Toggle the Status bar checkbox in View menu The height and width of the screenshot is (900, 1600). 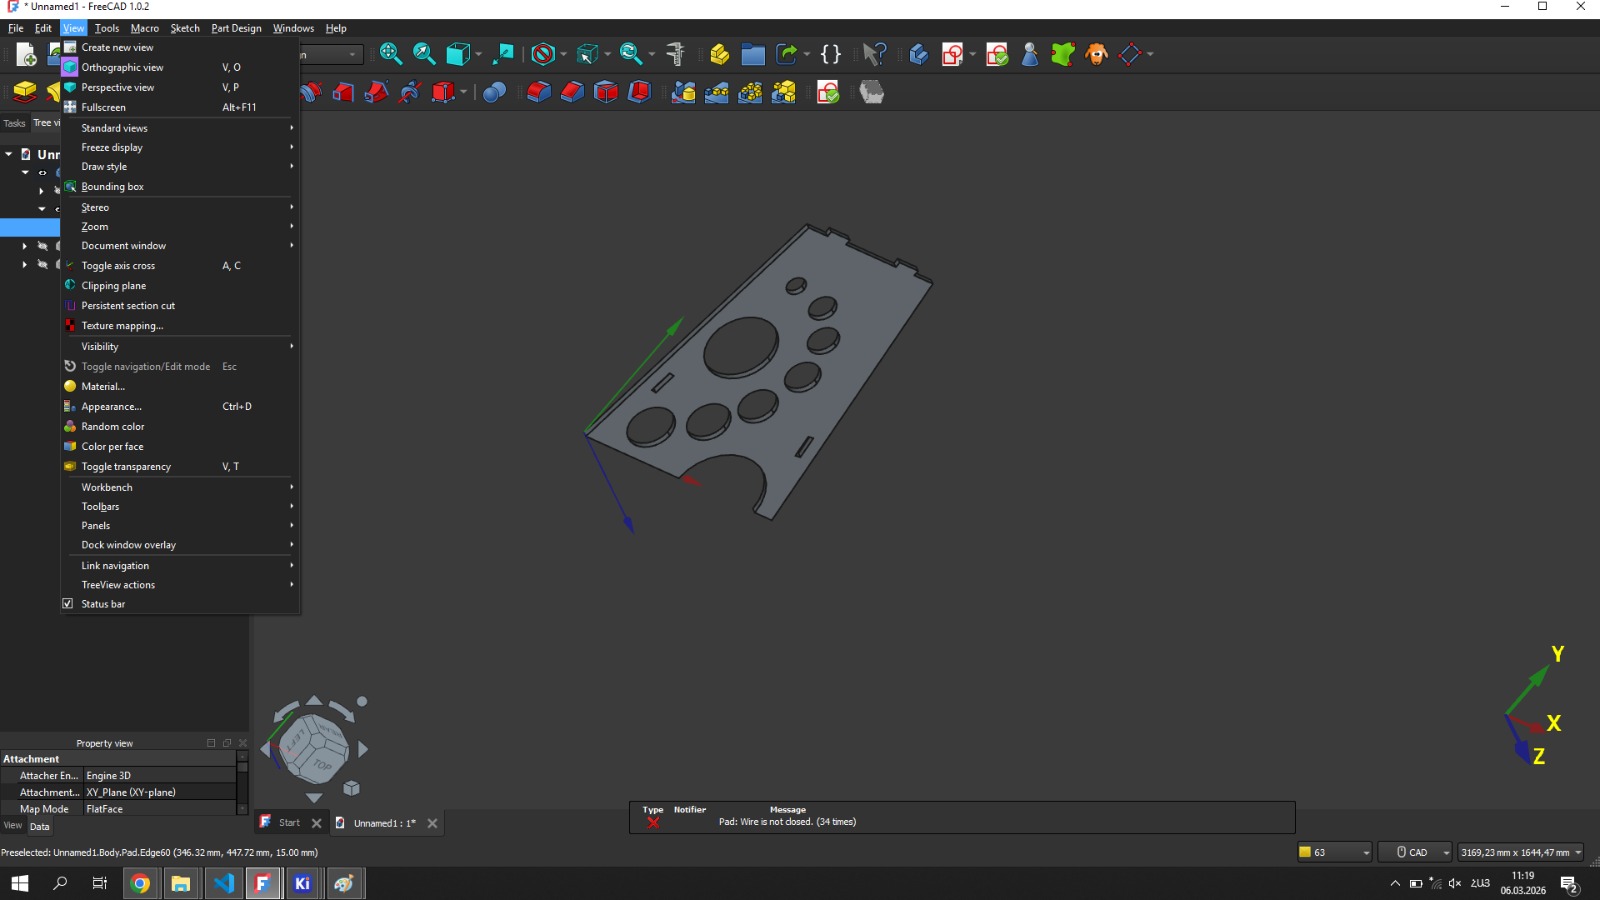(x=67, y=603)
